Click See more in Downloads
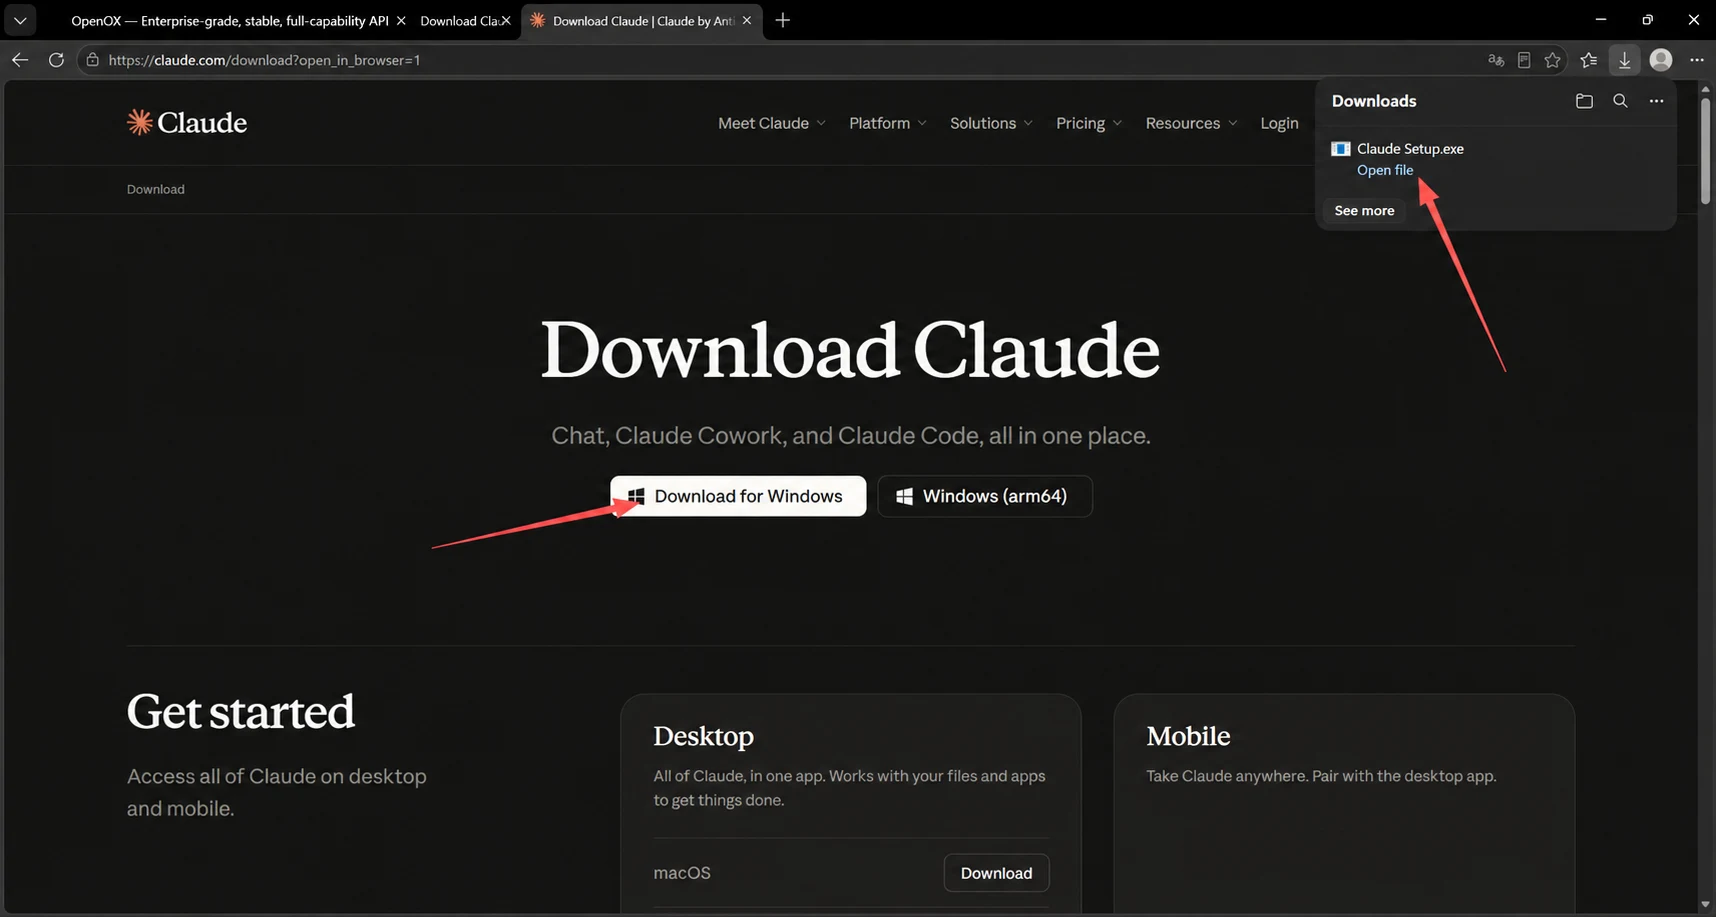The image size is (1716, 917). pos(1364,211)
